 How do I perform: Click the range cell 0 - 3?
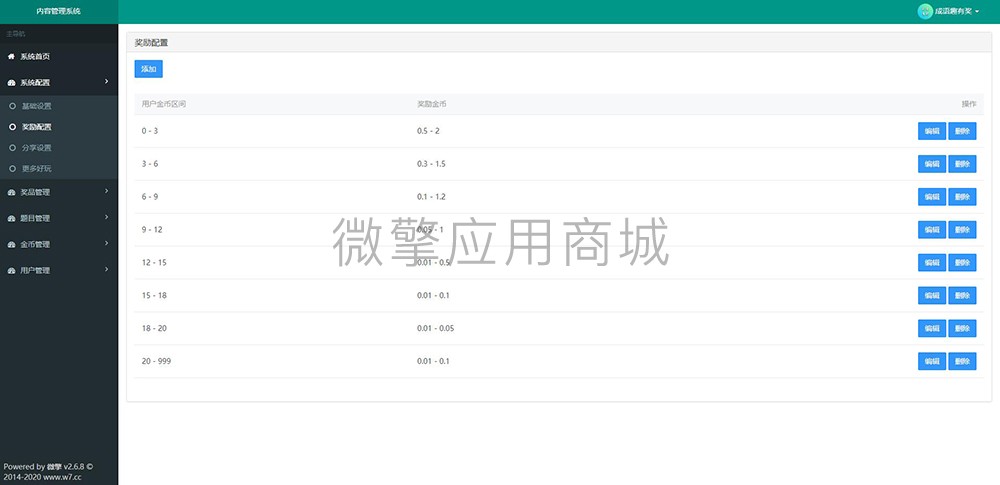(149, 131)
